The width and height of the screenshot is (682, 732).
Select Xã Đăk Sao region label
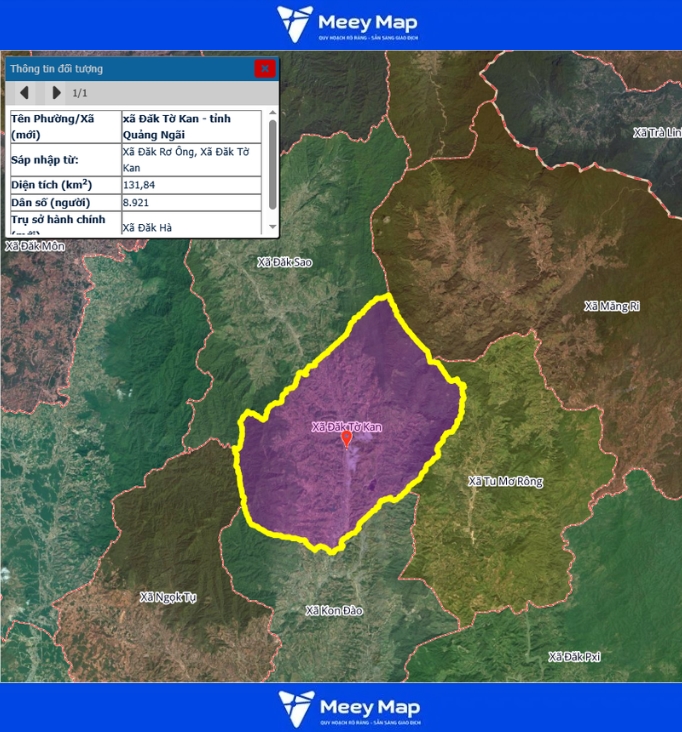pos(284,262)
